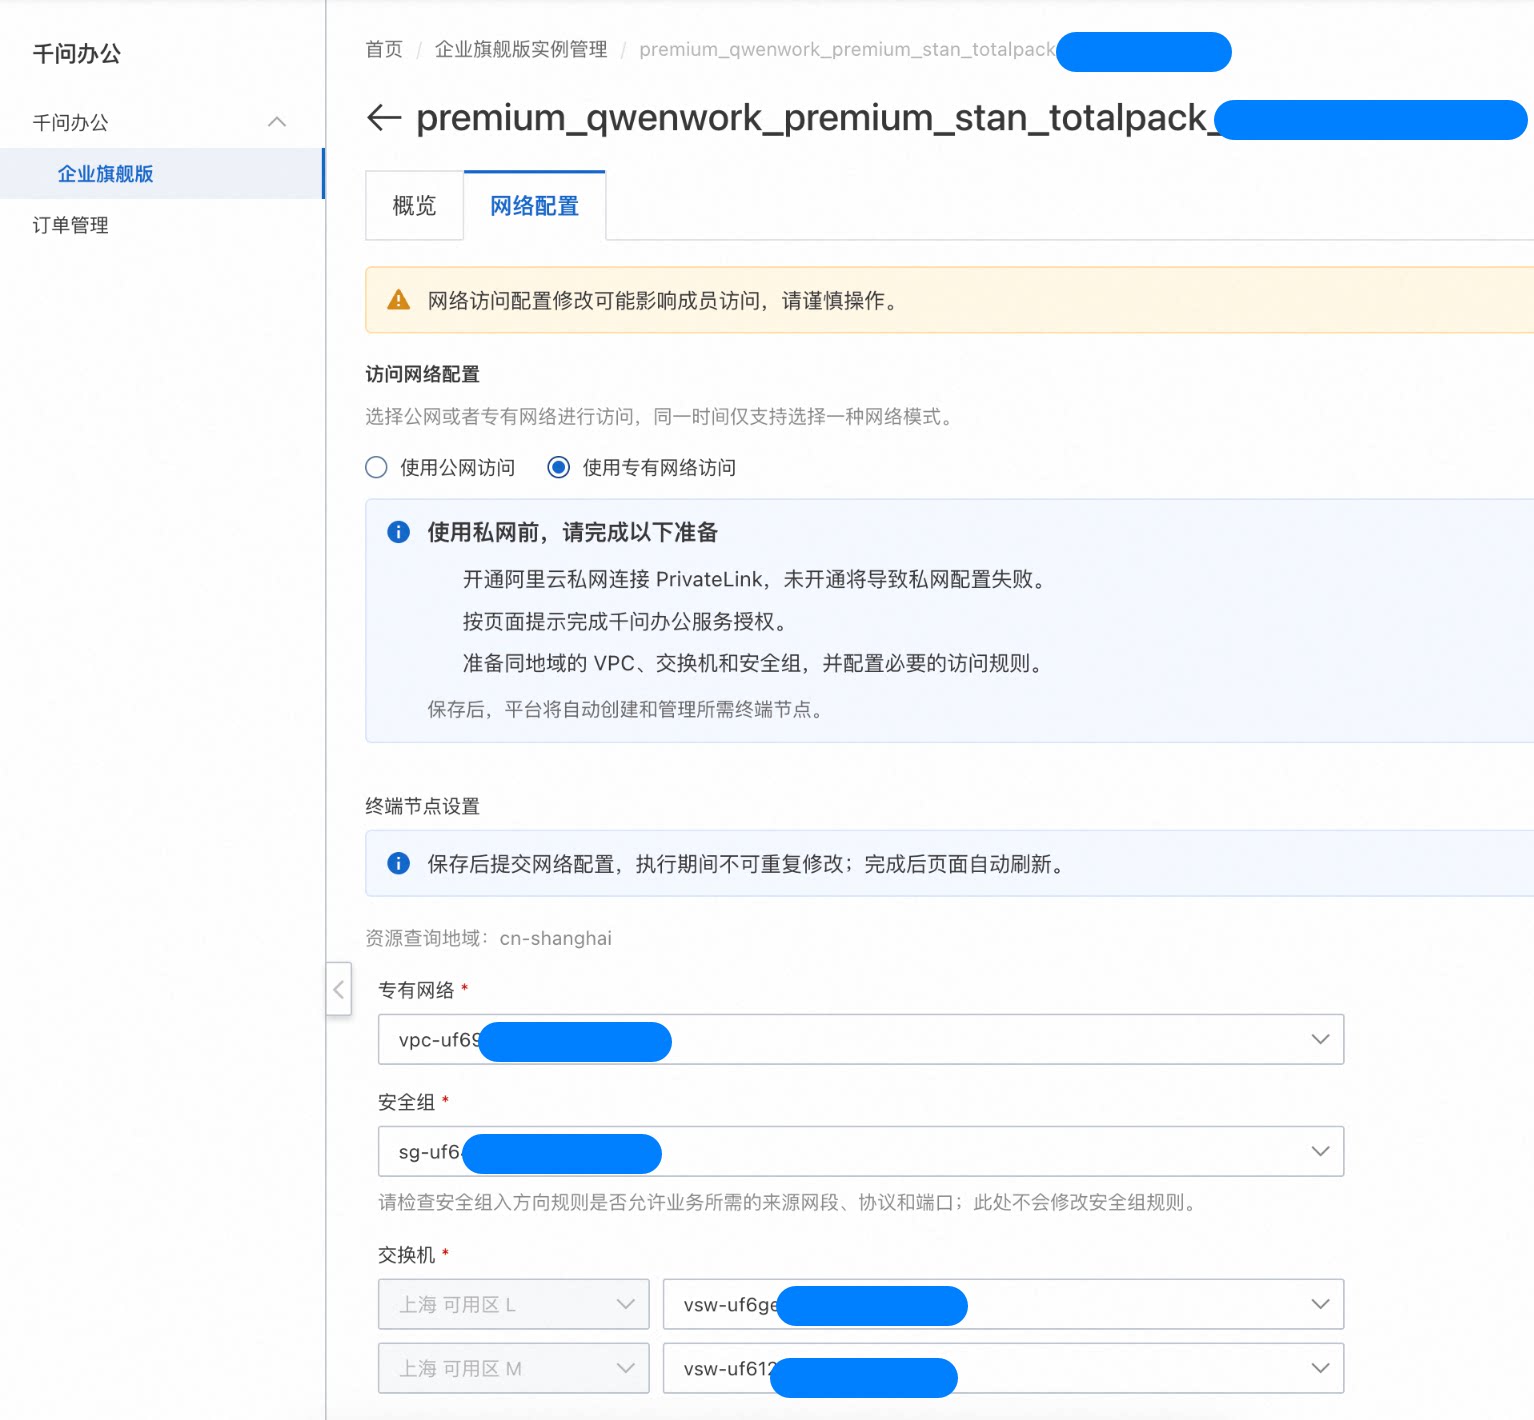This screenshot has width=1534, height=1420.
Task: Open the vsw-uf612 switch dropdown
Action: coord(1003,1368)
